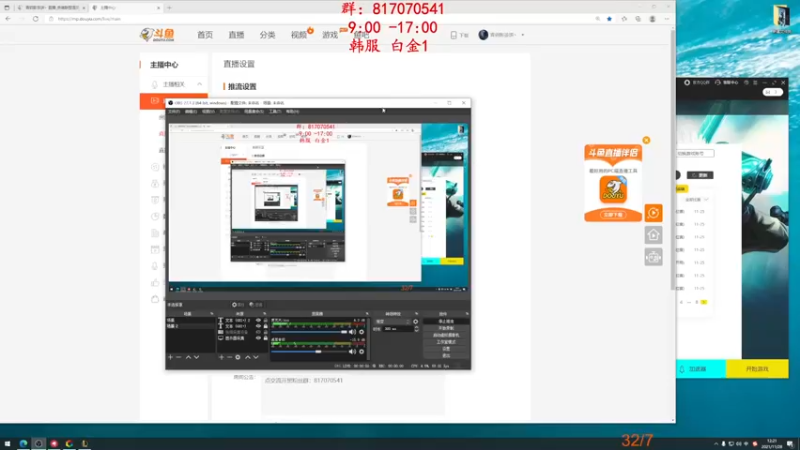Add a new scene with the plus button

(x=170, y=357)
